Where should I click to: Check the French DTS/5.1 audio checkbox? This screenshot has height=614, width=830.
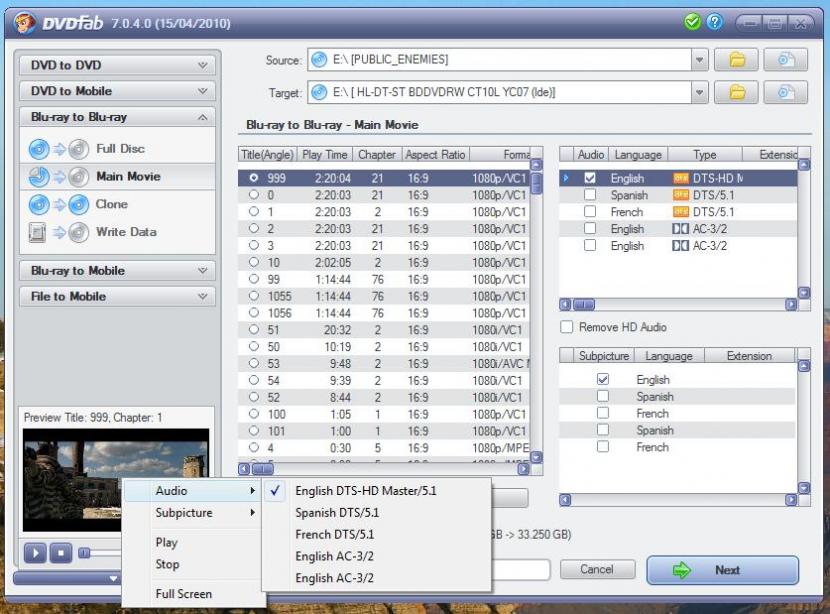(590, 212)
